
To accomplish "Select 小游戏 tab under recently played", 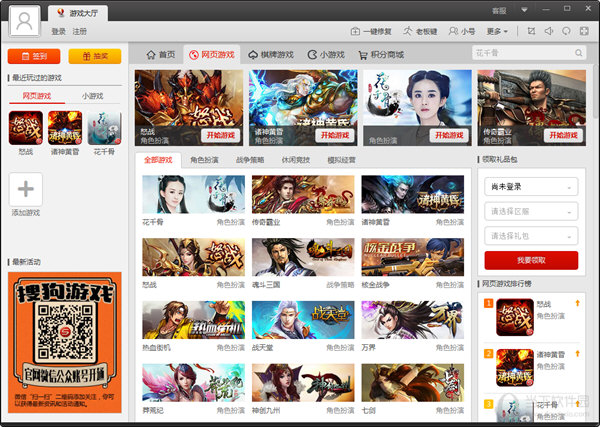I will pos(93,96).
